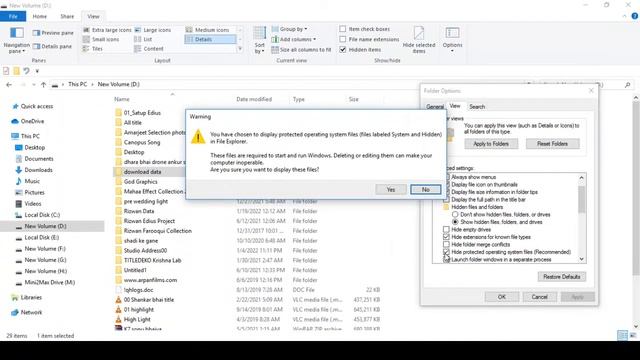This screenshot has width=640, height=360.
Task: Click Reset Folders button
Action: (552, 144)
